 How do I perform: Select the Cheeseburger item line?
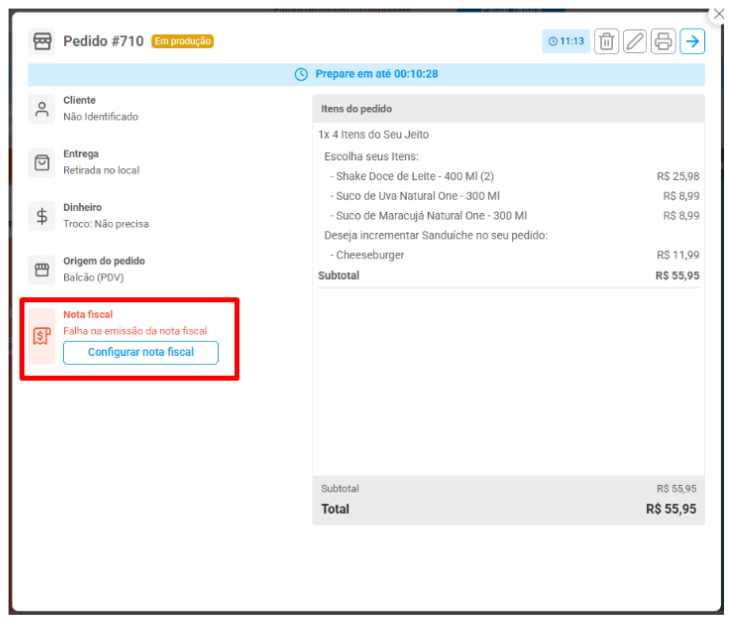tap(370, 255)
